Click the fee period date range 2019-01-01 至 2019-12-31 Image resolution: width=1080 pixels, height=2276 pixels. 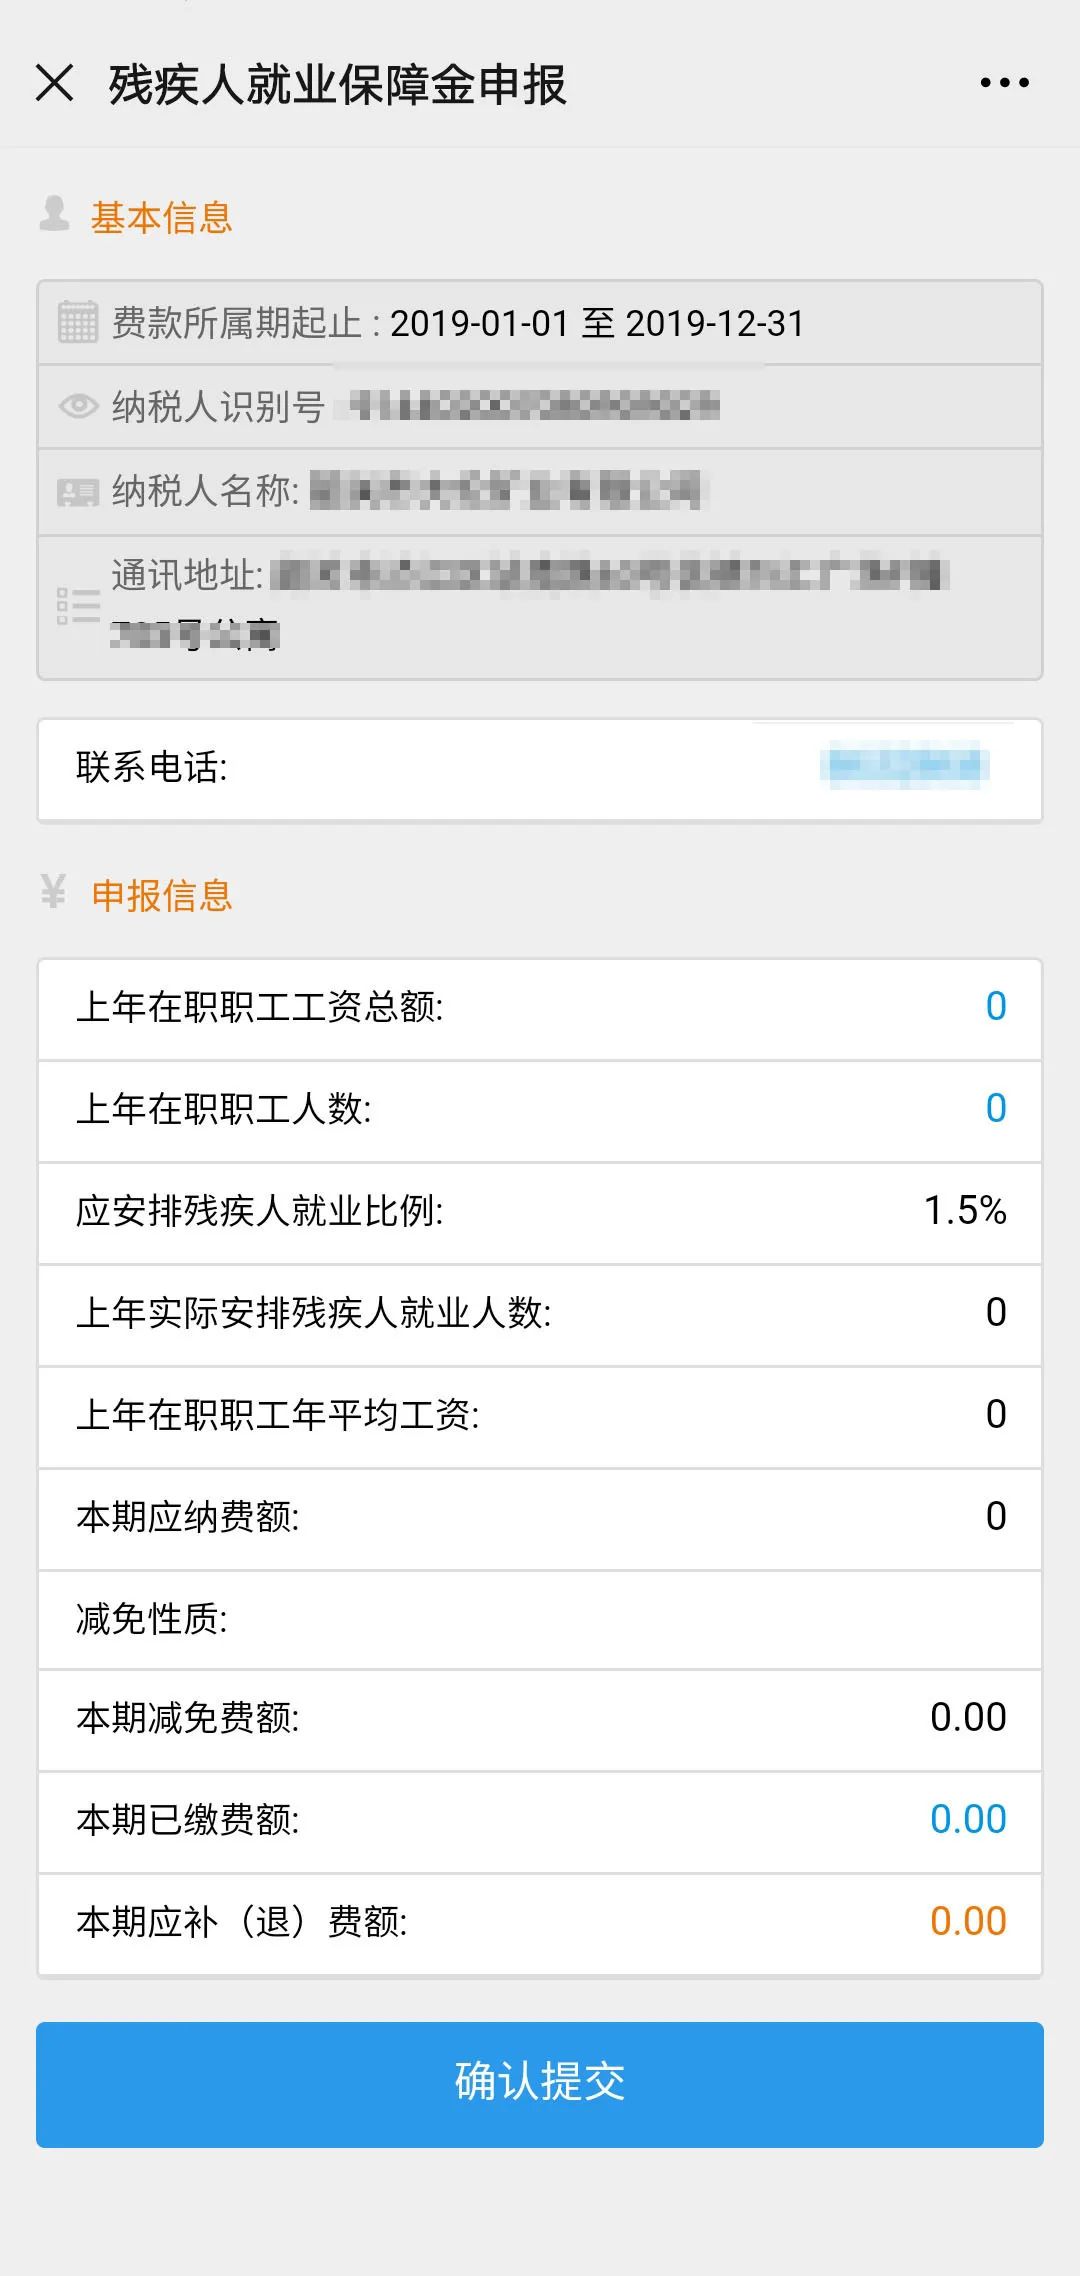point(597,323)
